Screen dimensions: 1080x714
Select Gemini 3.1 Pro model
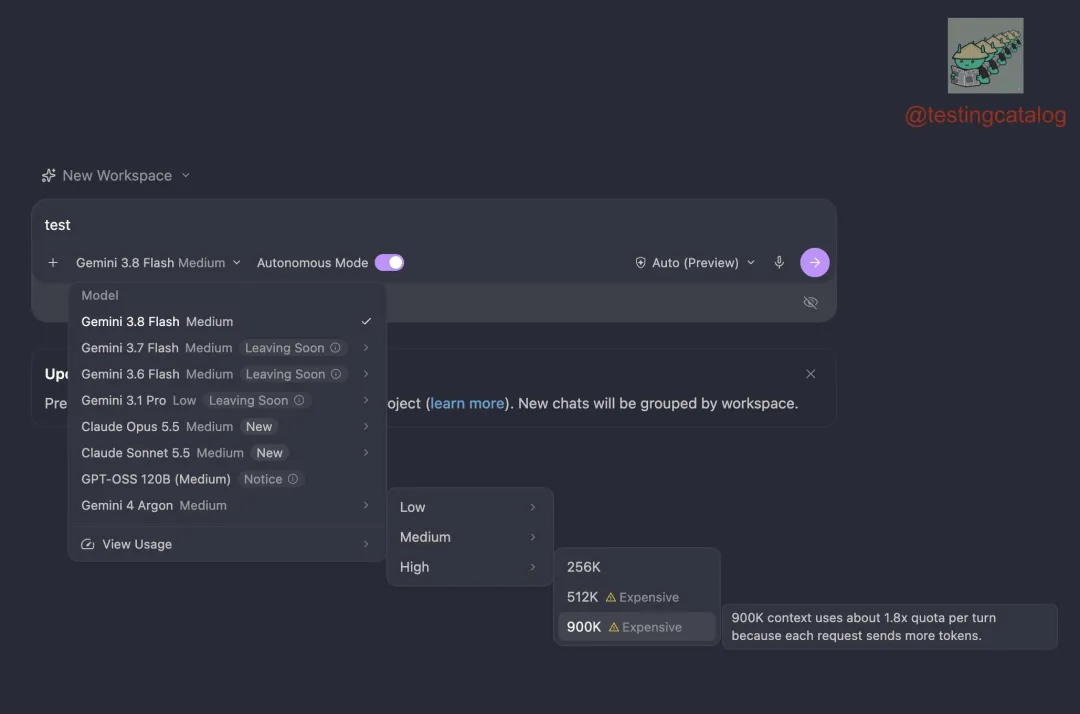point(227,400)
